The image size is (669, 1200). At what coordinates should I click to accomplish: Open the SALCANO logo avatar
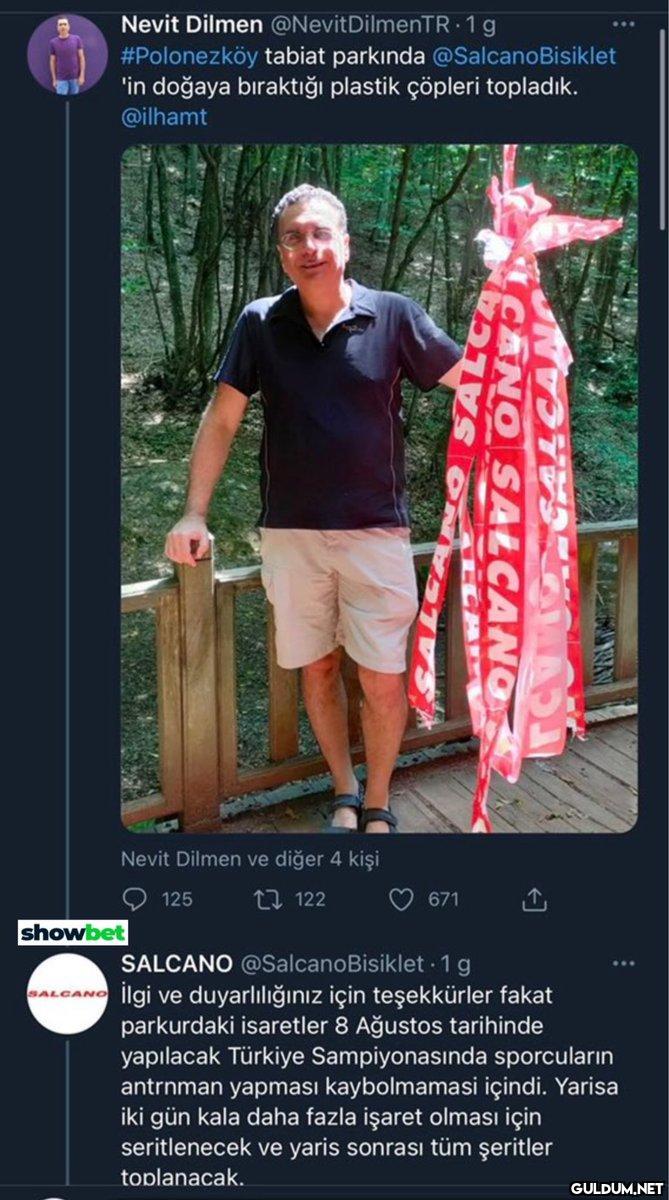(67, 993)
